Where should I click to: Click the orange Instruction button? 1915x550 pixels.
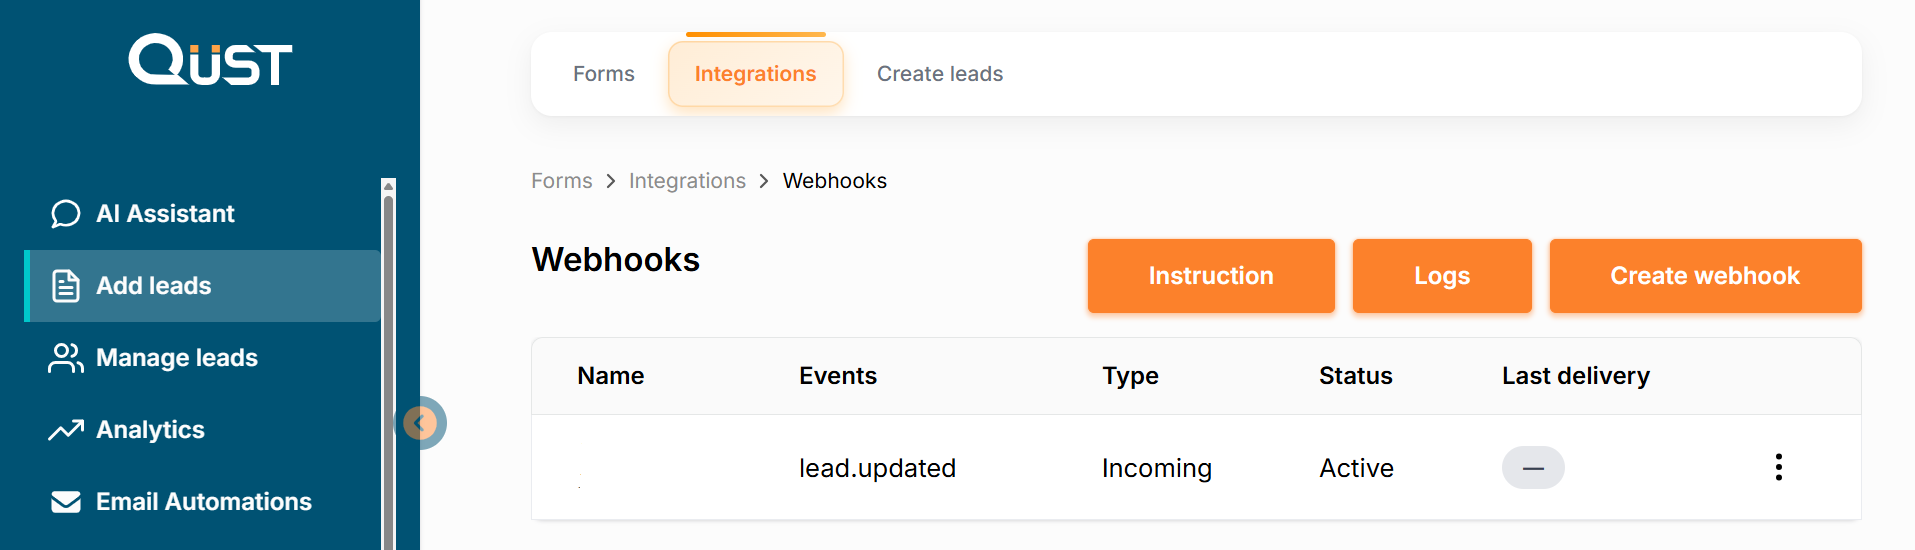click(1210, 276)
